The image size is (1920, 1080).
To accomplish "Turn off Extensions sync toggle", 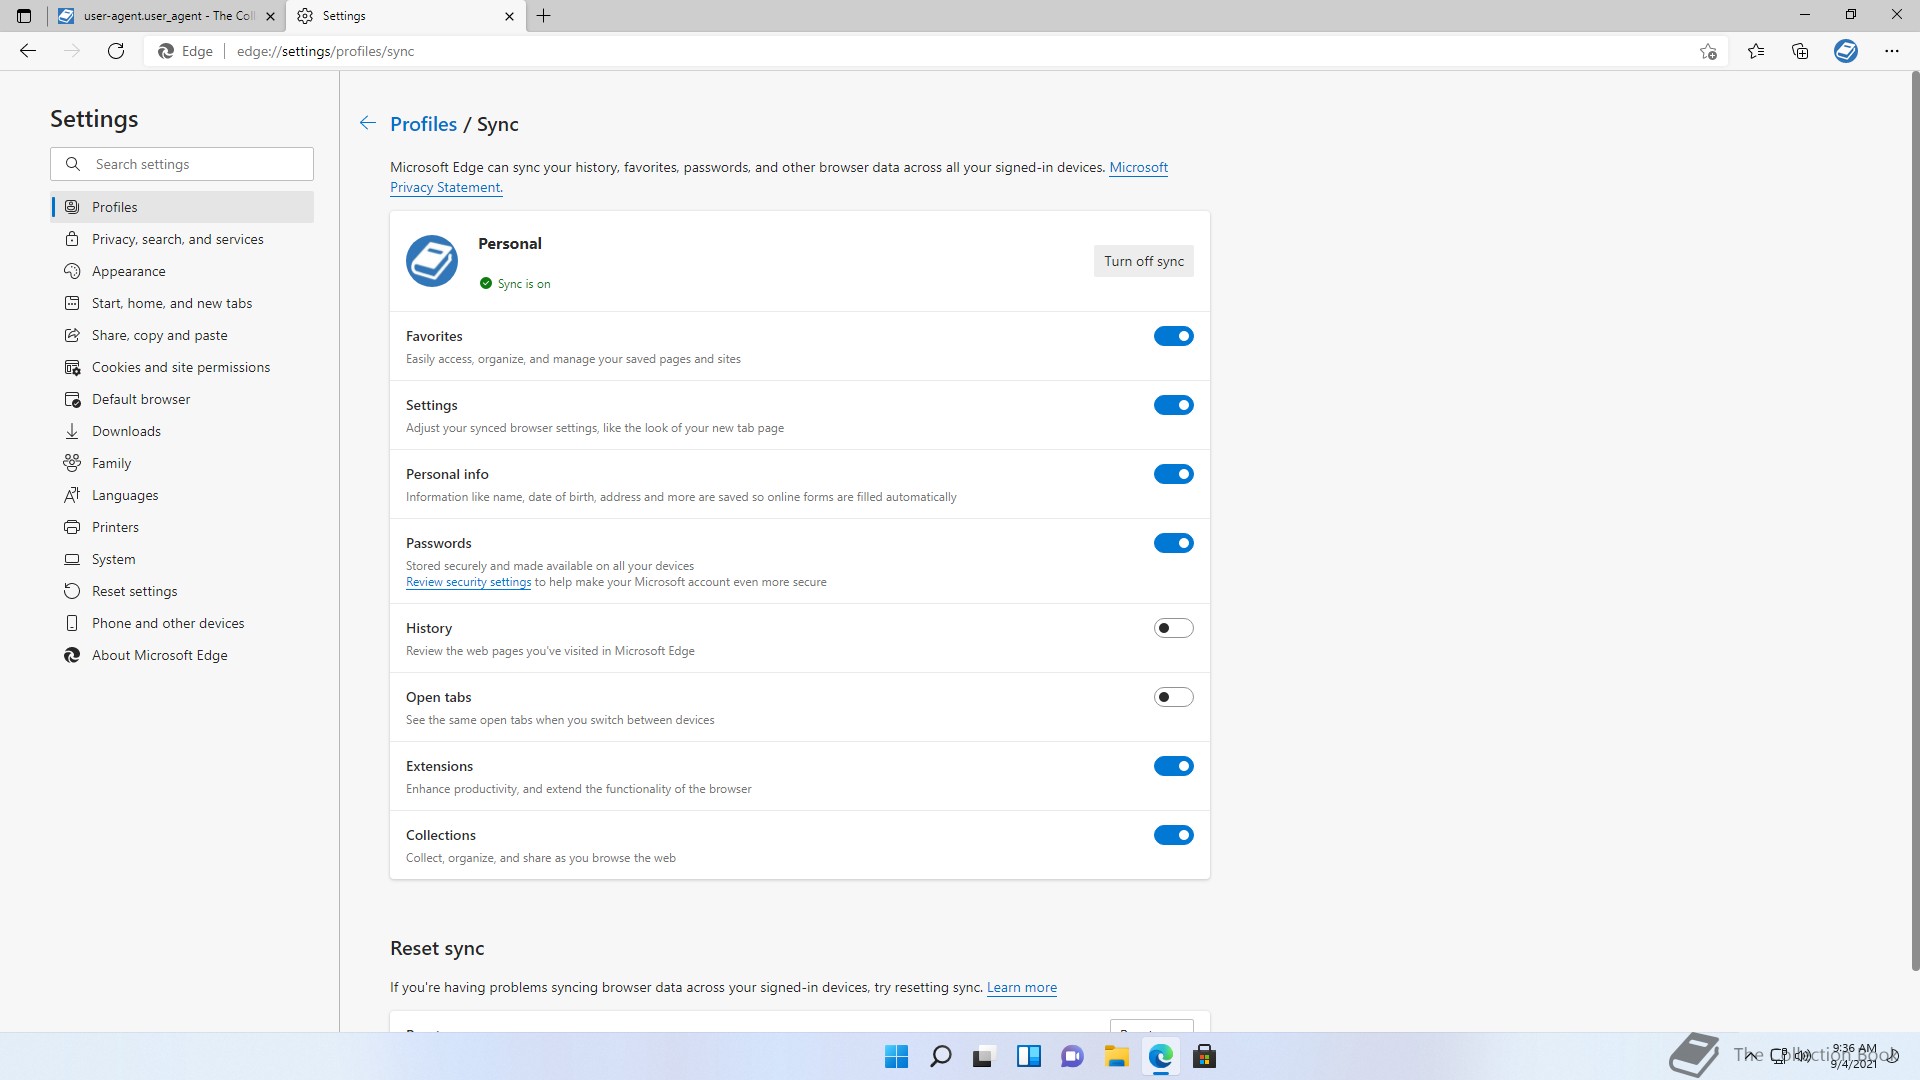I will pos(1173,766).
